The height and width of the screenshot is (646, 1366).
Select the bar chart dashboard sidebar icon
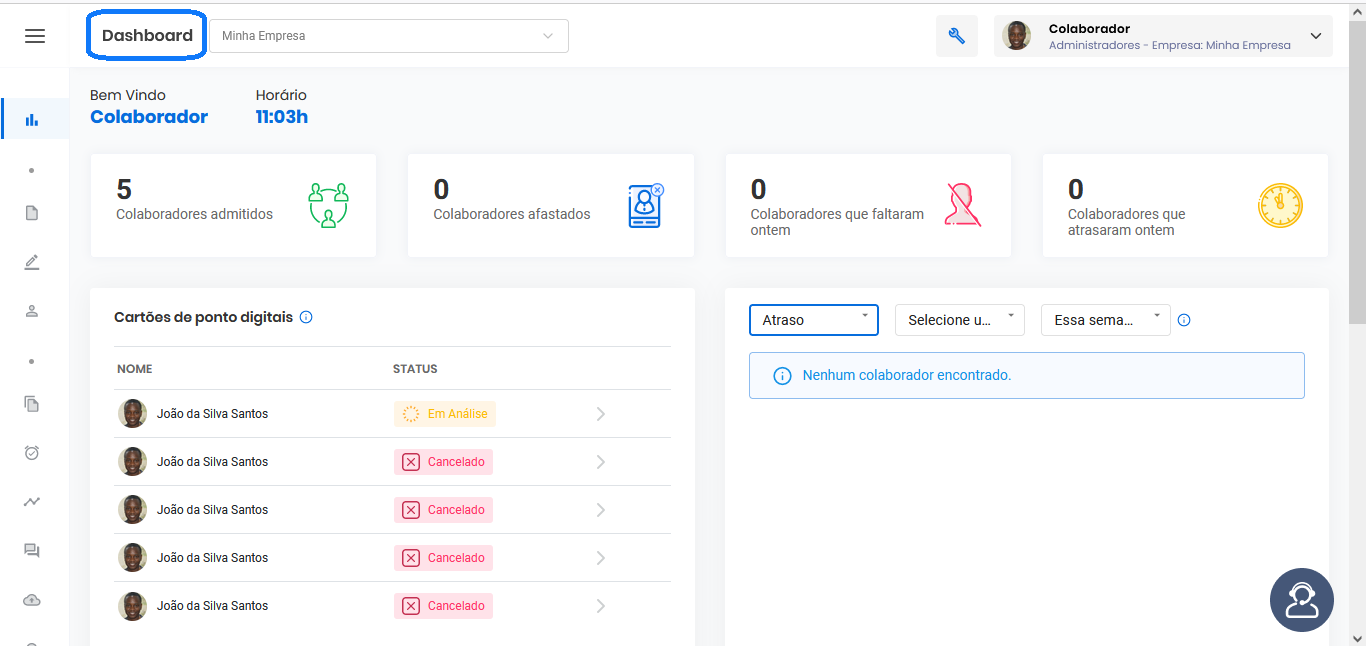[32, 119]
